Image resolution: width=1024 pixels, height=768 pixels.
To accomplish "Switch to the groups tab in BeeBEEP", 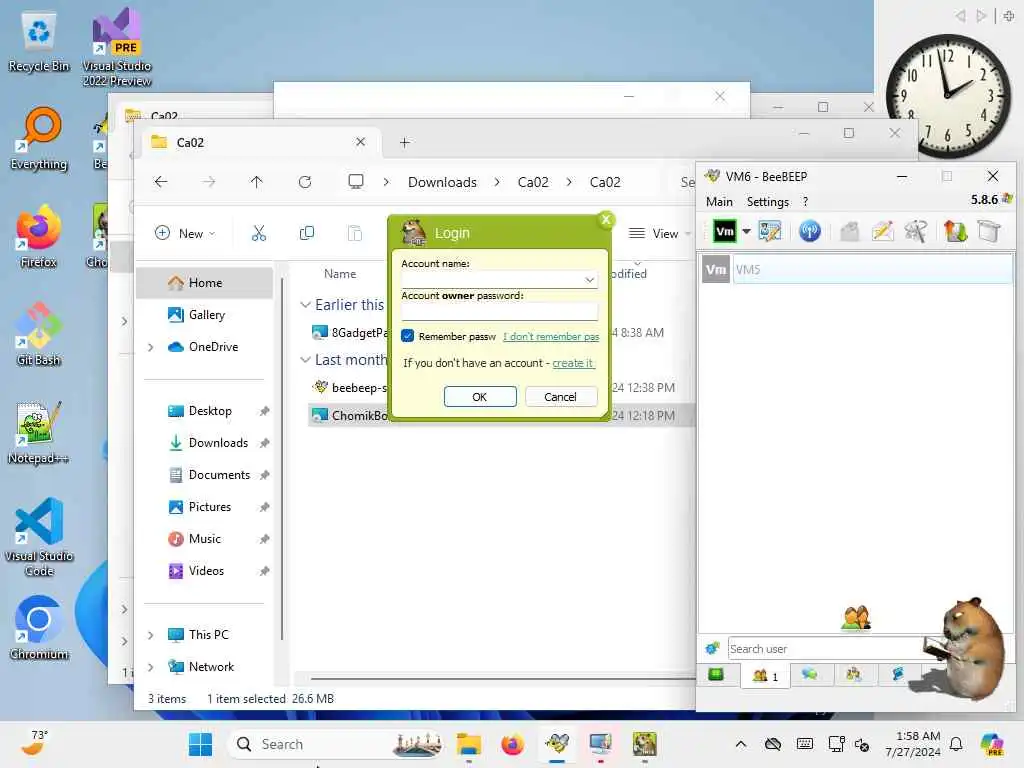I will 854,675.
